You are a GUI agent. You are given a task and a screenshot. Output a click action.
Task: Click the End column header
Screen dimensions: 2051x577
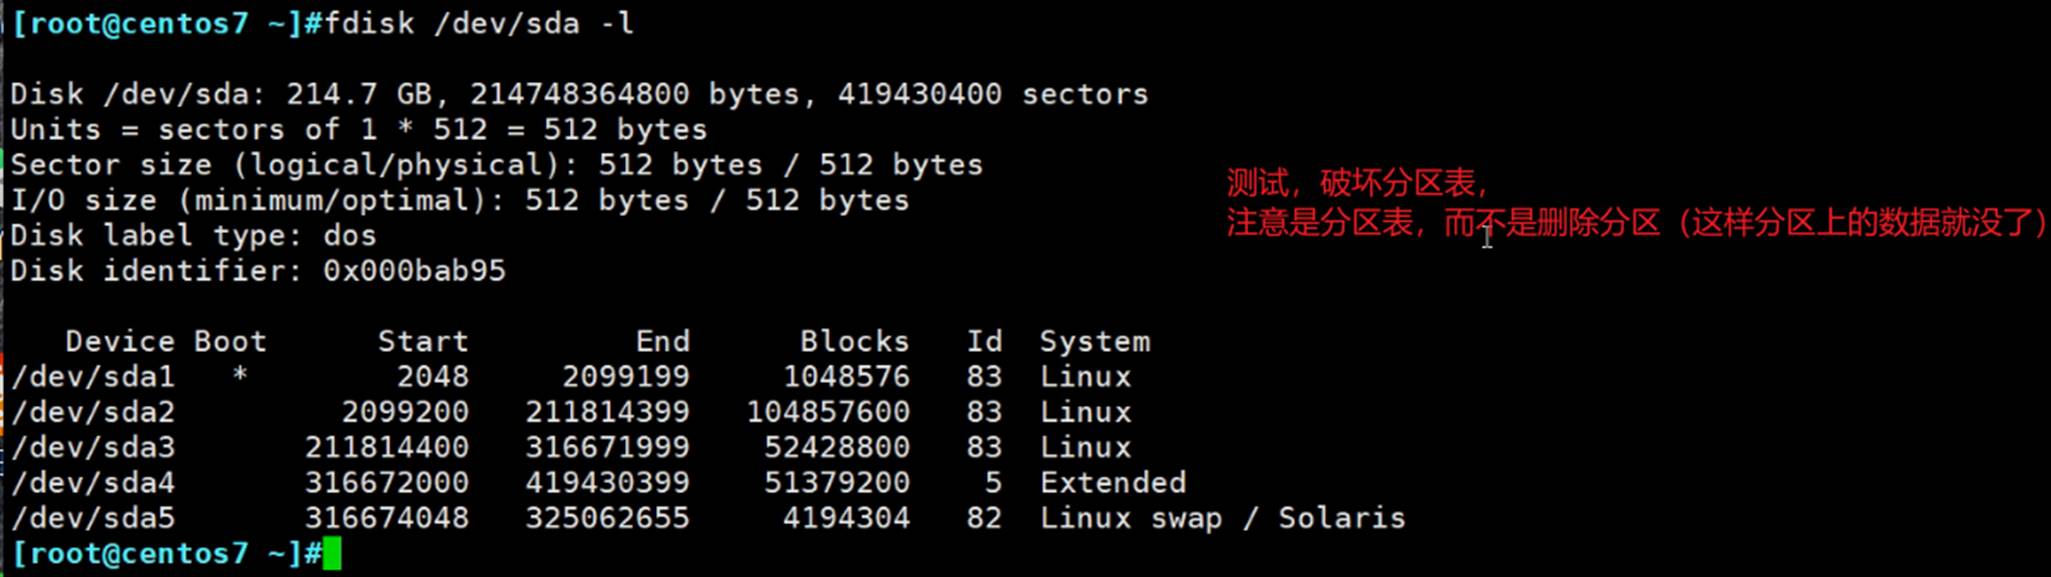tap(662, 342)
